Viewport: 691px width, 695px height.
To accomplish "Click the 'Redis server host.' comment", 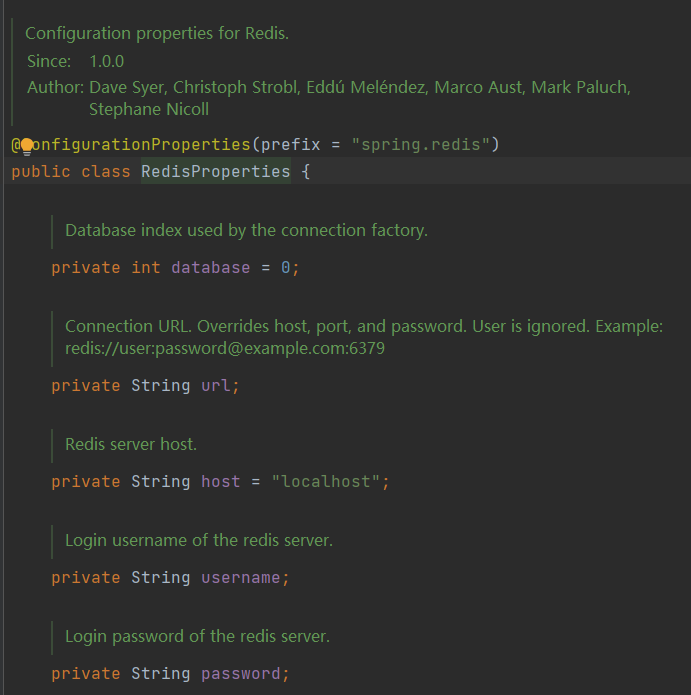I will 131,444.
